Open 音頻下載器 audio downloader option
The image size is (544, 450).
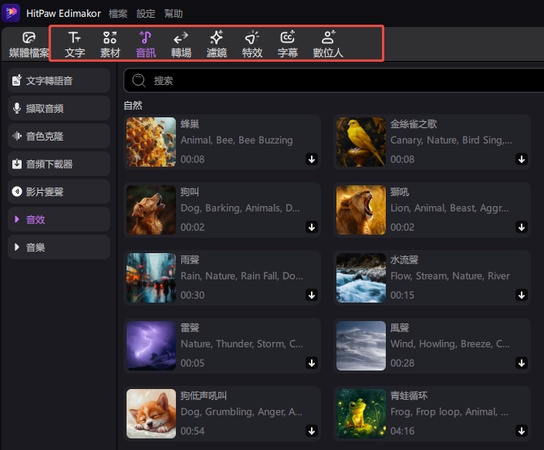[x=59, y=164]
